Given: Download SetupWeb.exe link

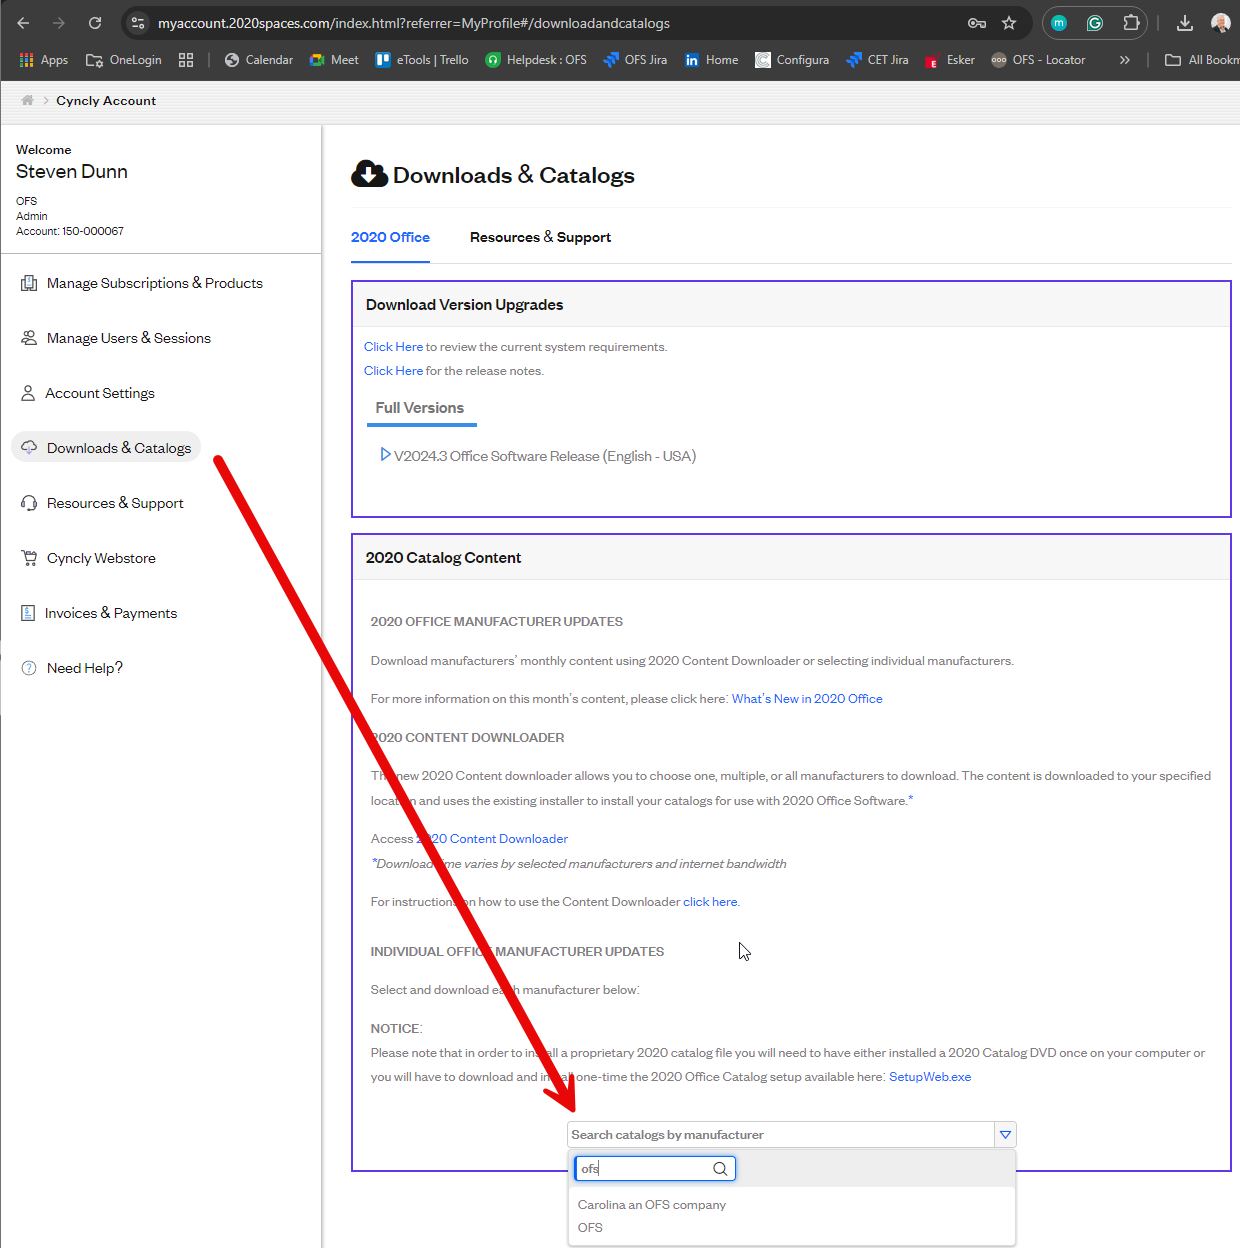Looking at the screenshot, I should click(930, 1077).
